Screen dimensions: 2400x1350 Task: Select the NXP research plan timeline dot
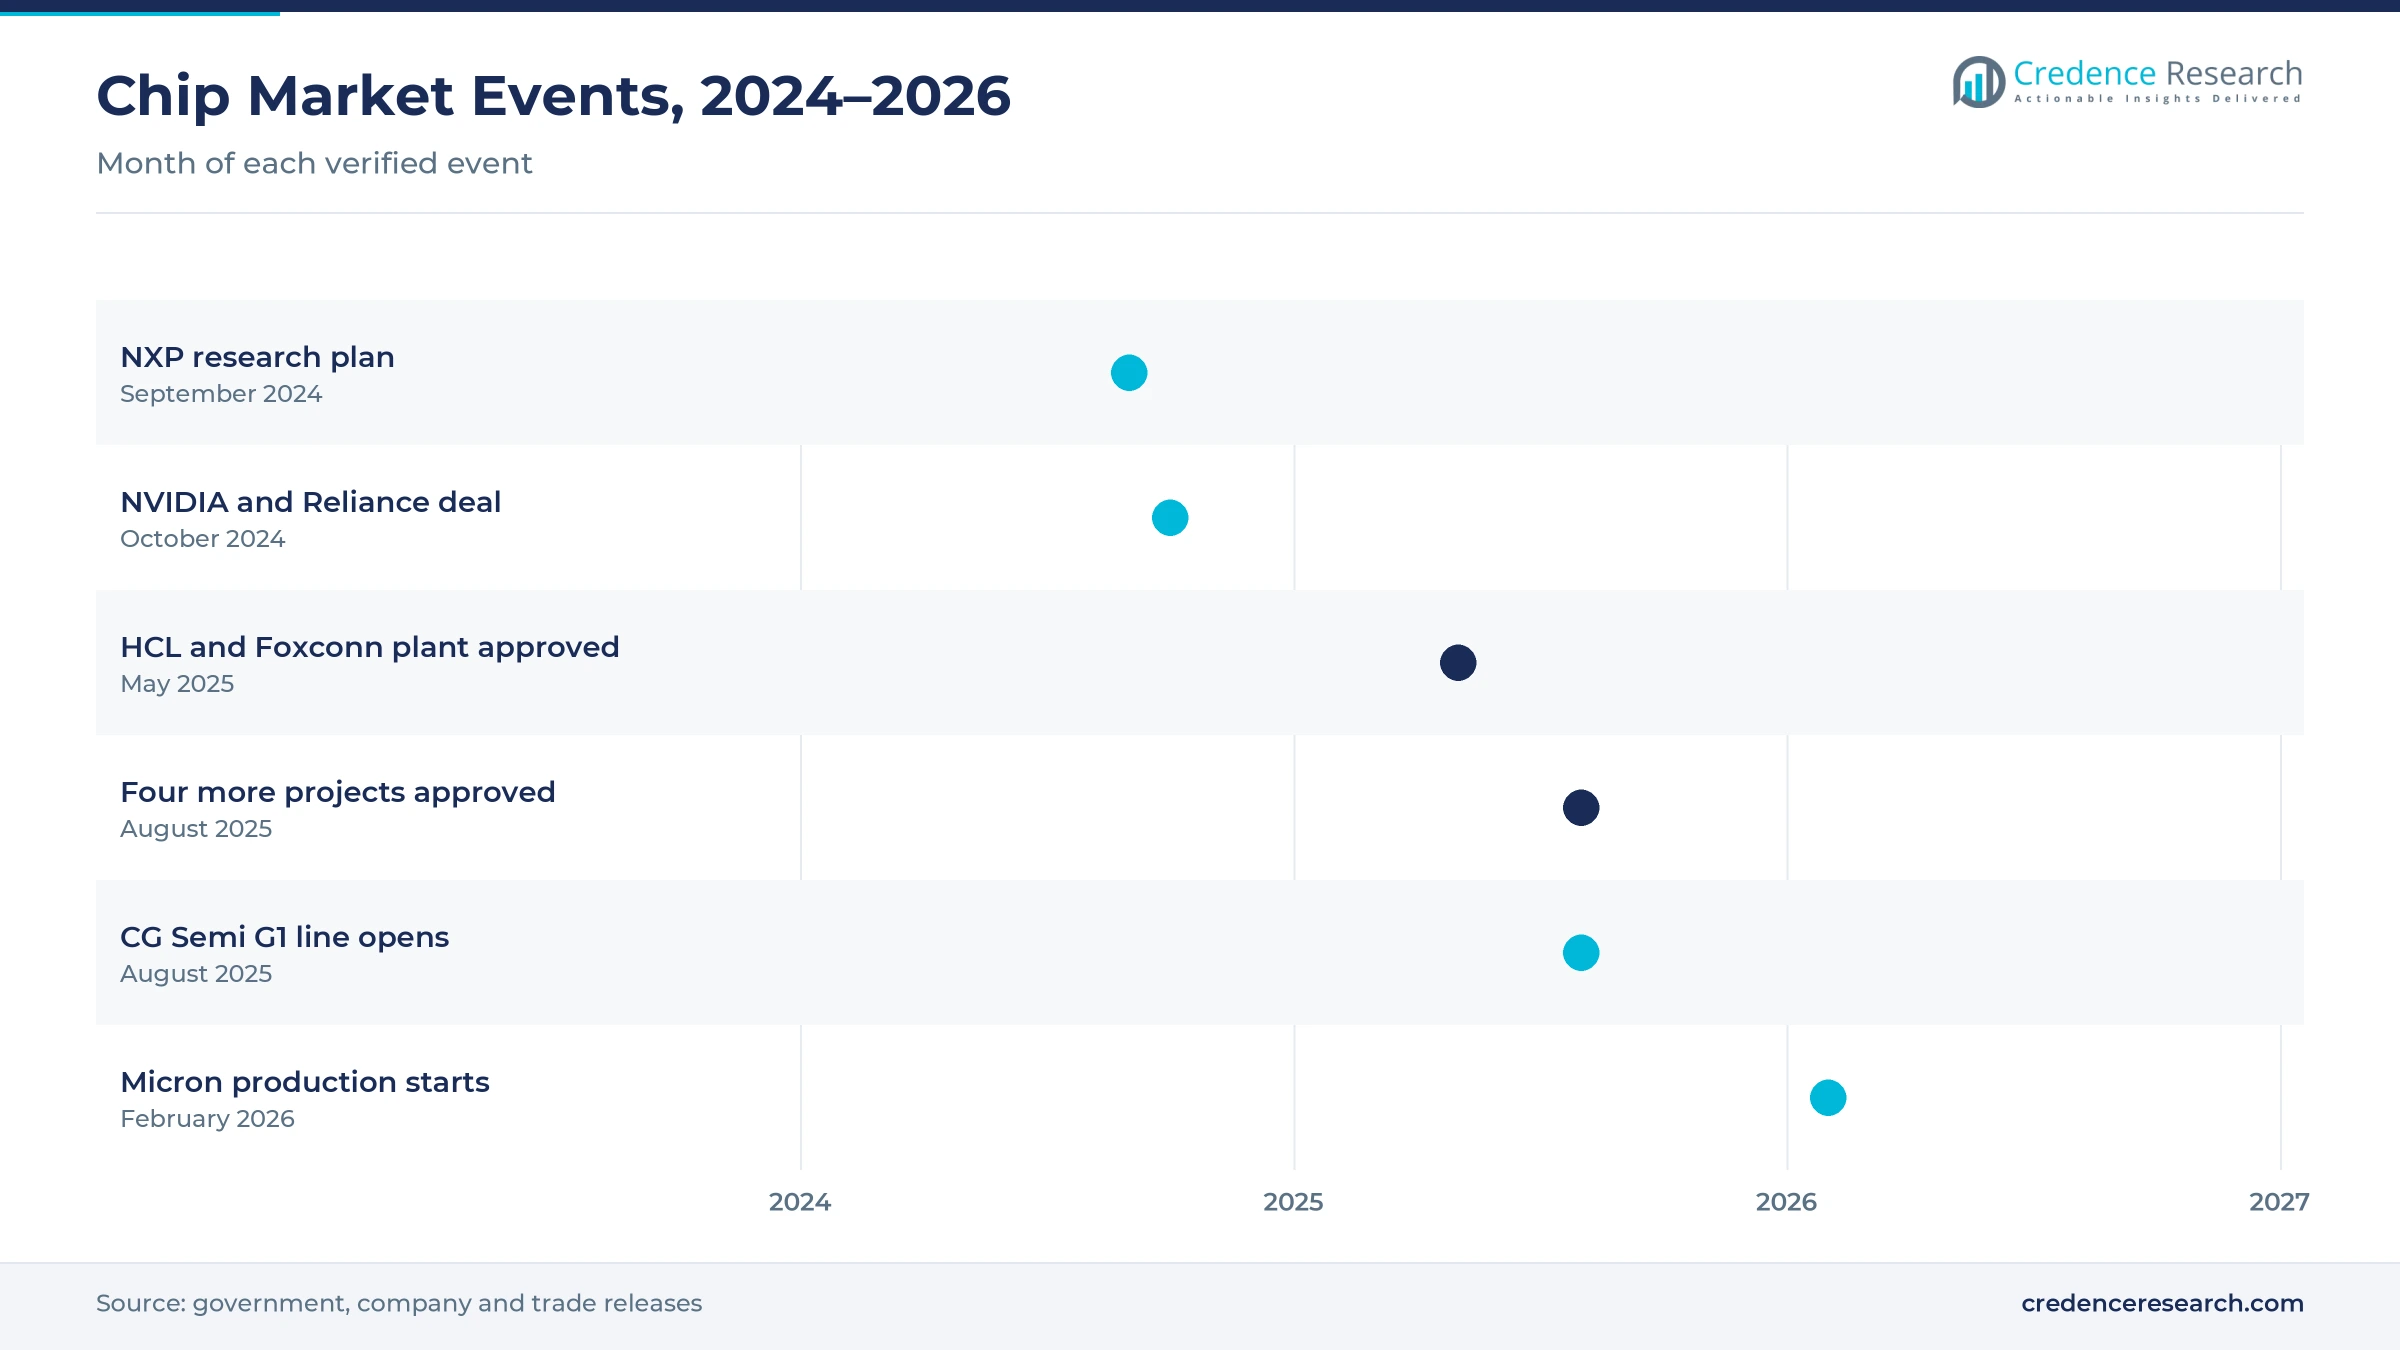(1129, 373)
